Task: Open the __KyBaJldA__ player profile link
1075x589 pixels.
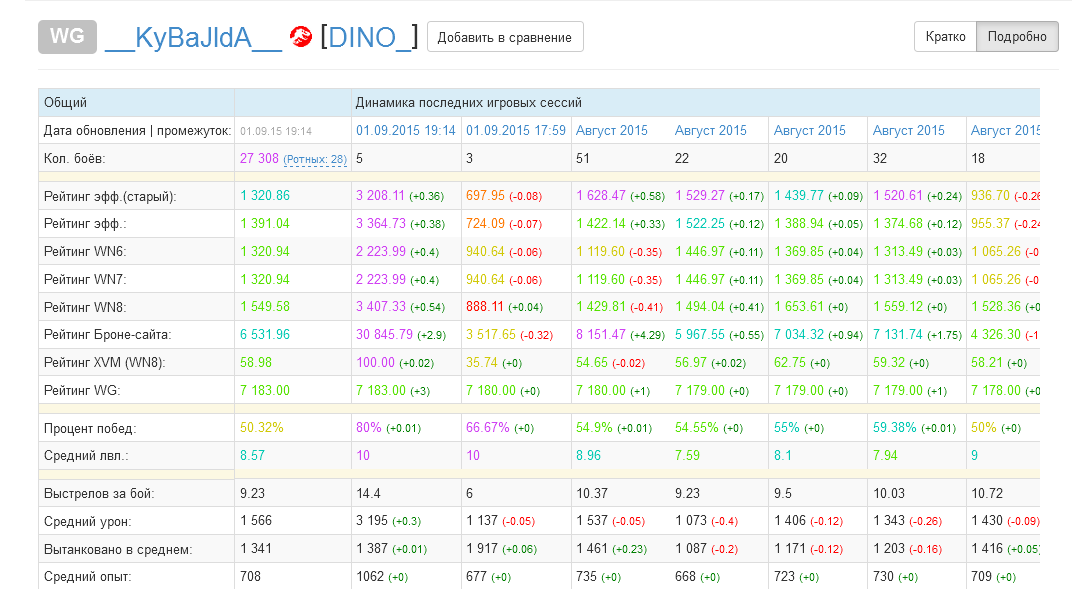Action: coord(194,37)
